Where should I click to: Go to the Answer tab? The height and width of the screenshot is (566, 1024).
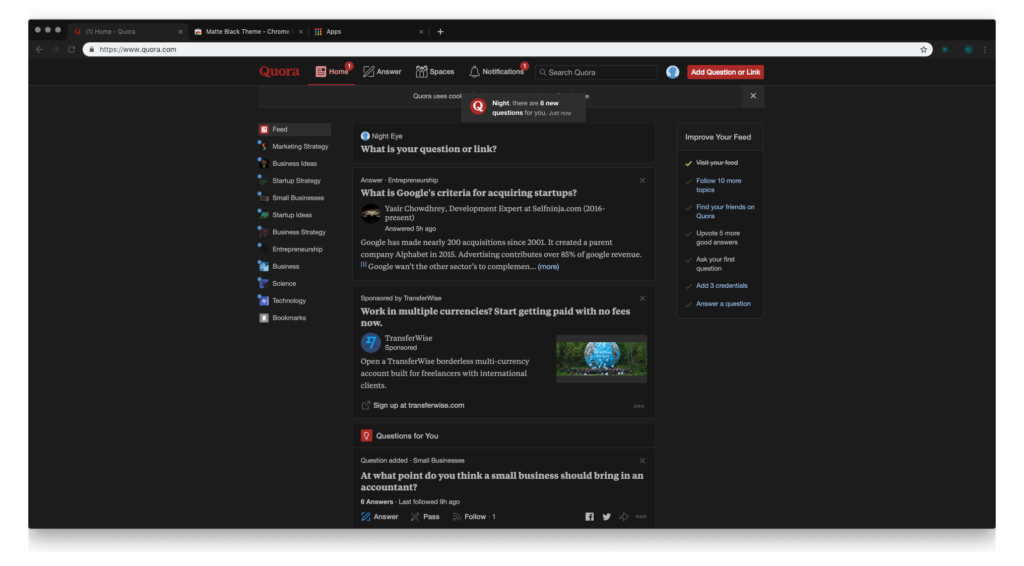[x=382, y=72]
